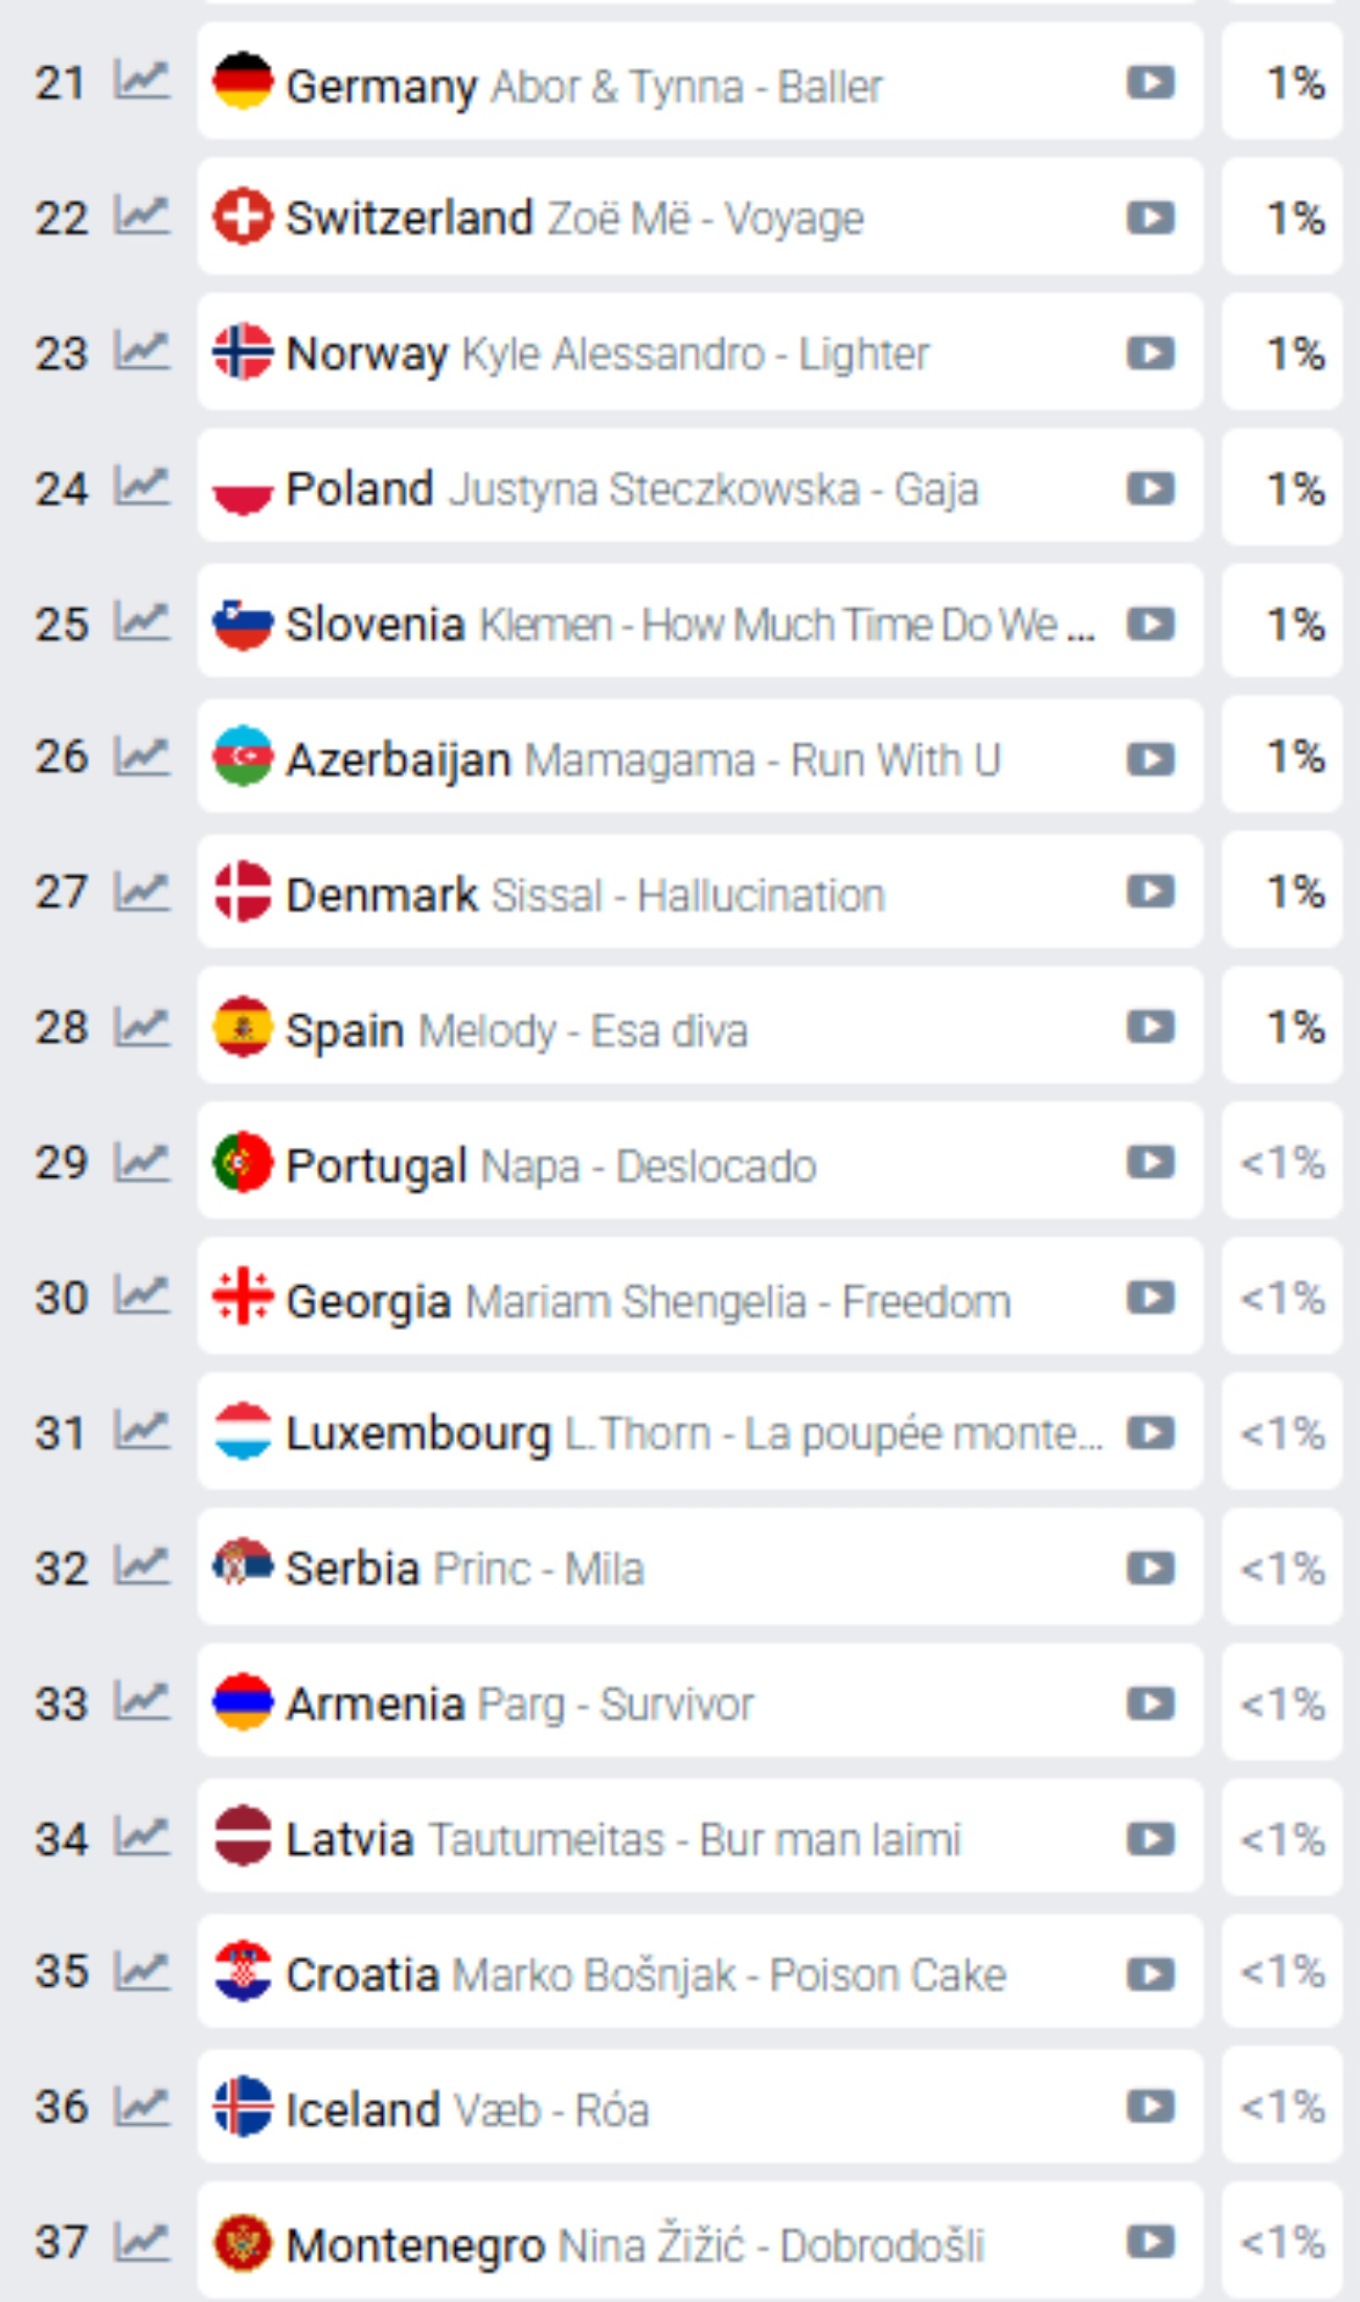View the trend chart for Latvia
The height and width of the screenshot is (2302, 1360).
point(141,1837)
